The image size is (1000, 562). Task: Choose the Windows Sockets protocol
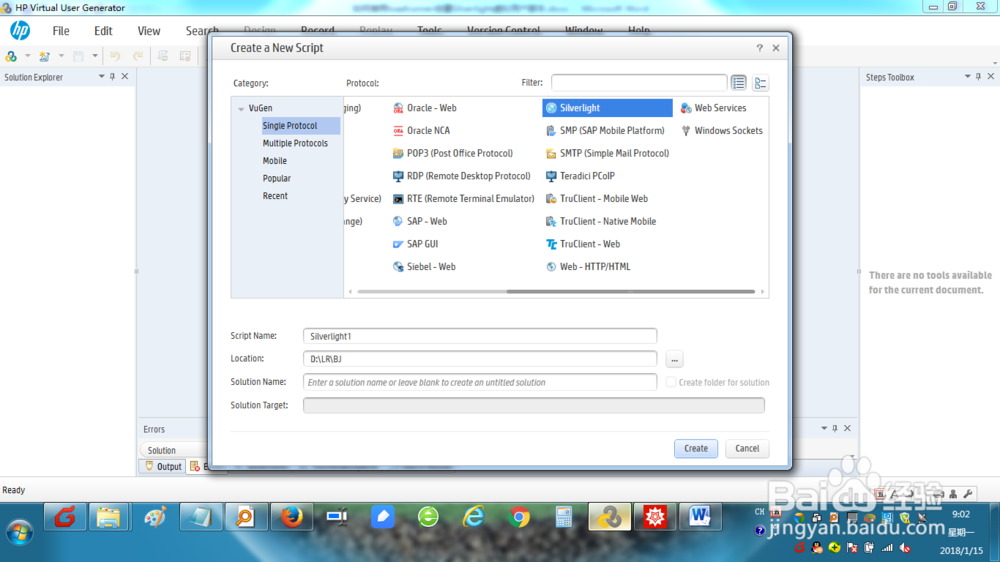point(721,131)
